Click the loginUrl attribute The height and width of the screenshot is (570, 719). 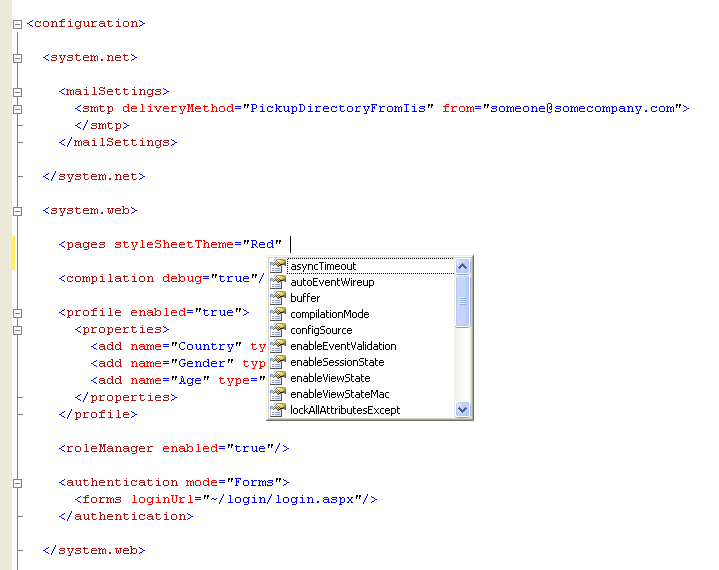162,499
